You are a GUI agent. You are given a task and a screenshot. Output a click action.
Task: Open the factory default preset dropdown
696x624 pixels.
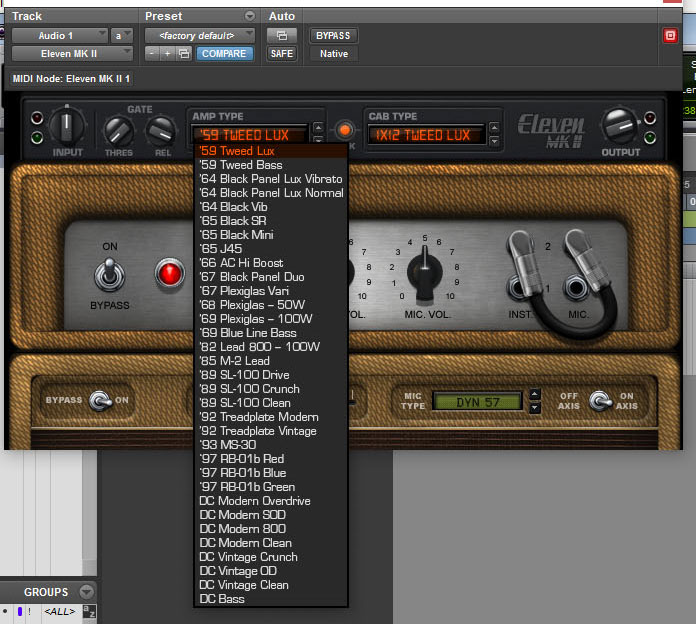[200, 36]
